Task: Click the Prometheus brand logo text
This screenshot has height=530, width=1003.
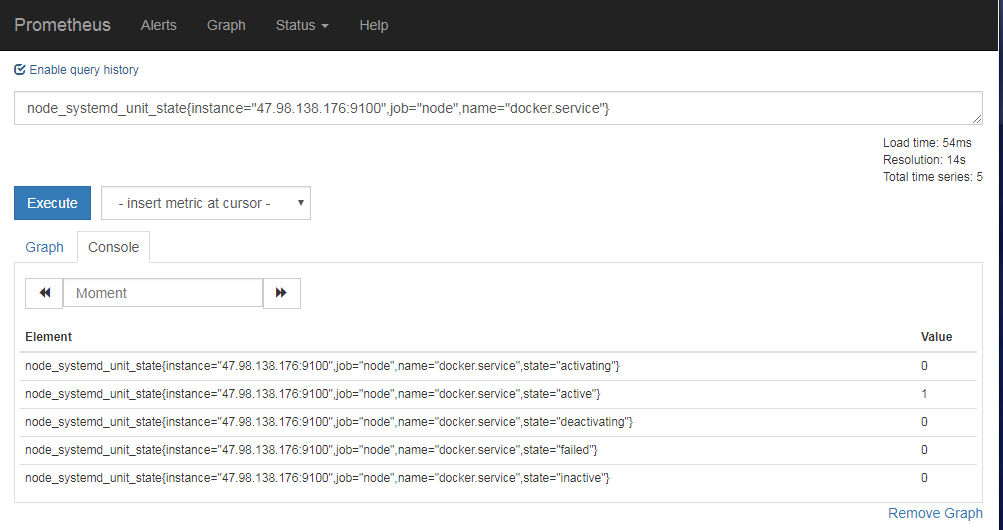Action: [62, 25]
